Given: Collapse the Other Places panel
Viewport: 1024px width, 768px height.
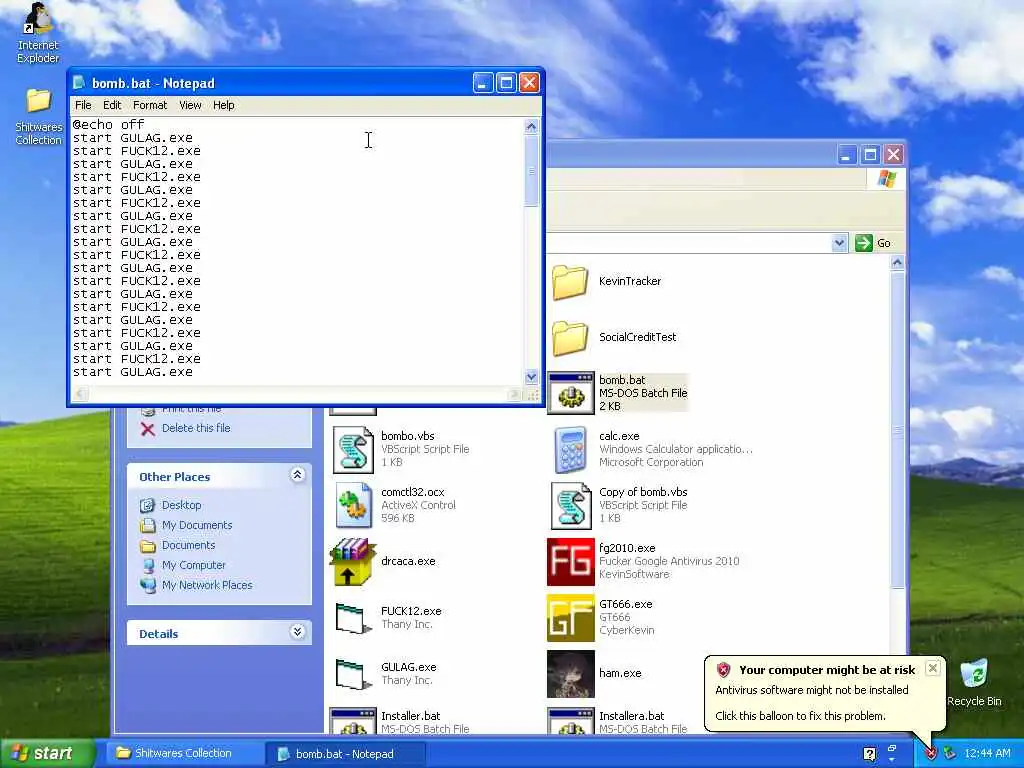Looking at the screenshot, I should click(297, 475).
